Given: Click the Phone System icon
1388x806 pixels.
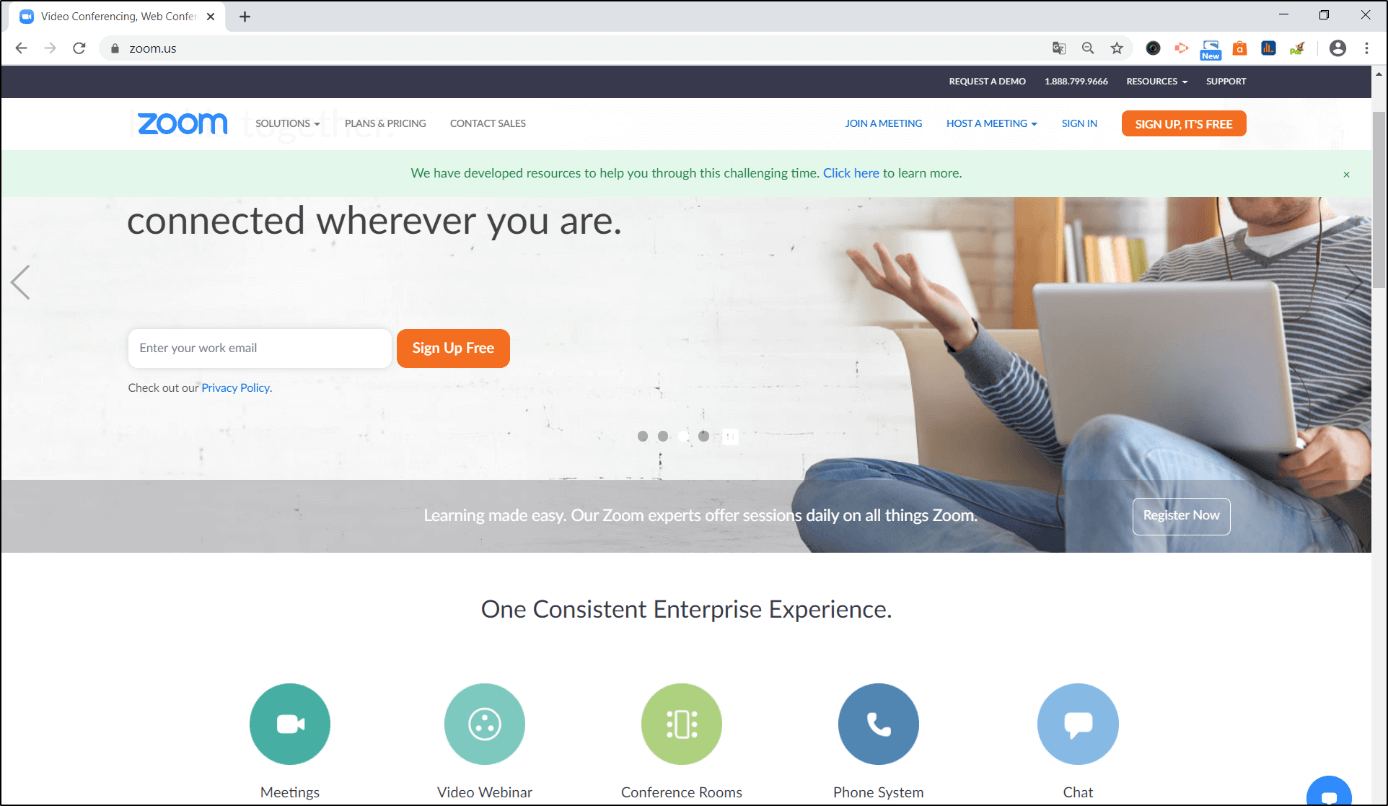Looking at the screenshot, I should (878, 724).
